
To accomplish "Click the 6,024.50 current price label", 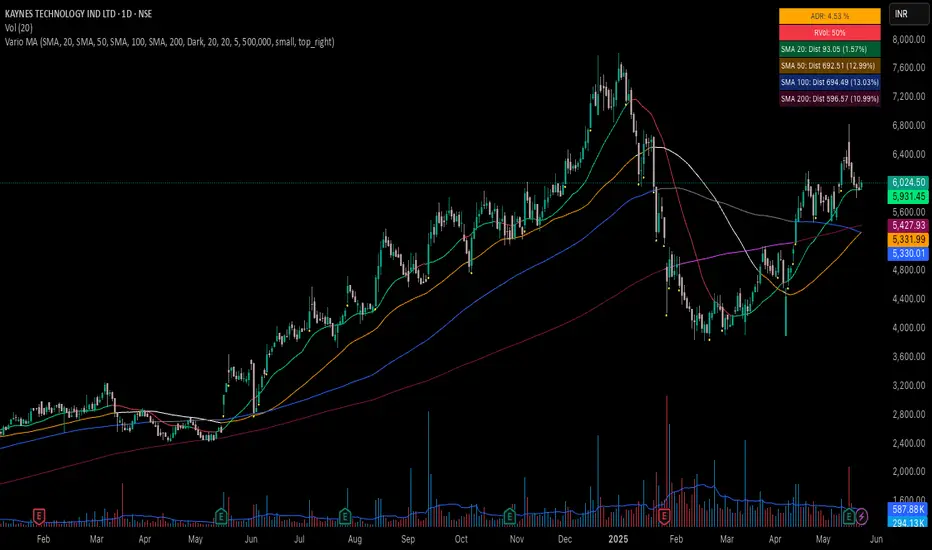I will (908, 183).
